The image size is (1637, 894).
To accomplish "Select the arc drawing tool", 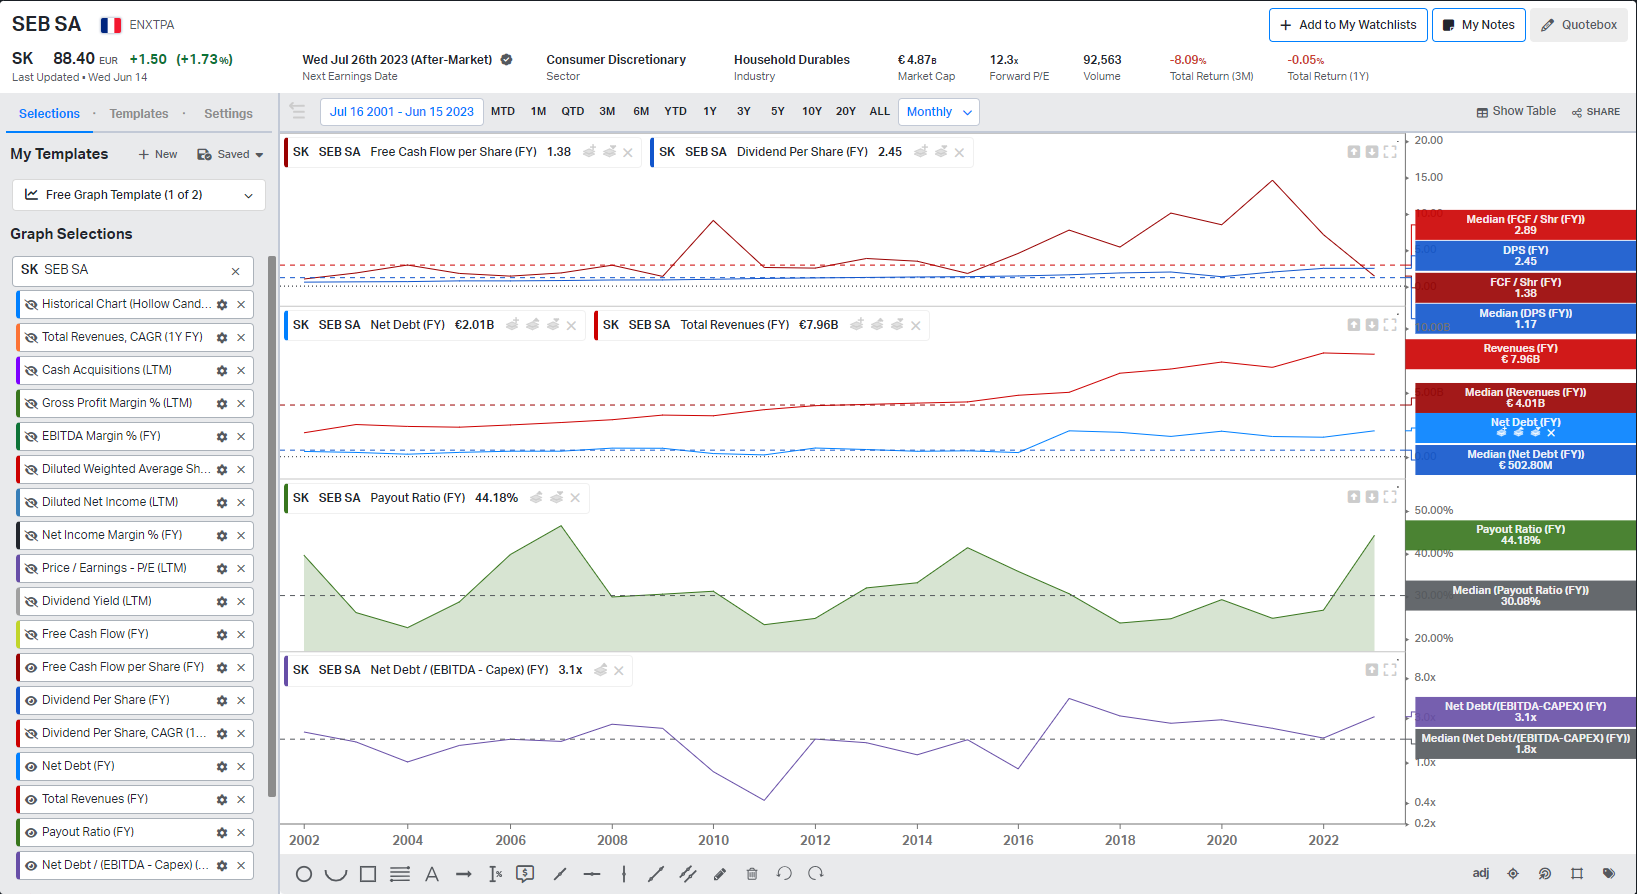I will point(336,874).
